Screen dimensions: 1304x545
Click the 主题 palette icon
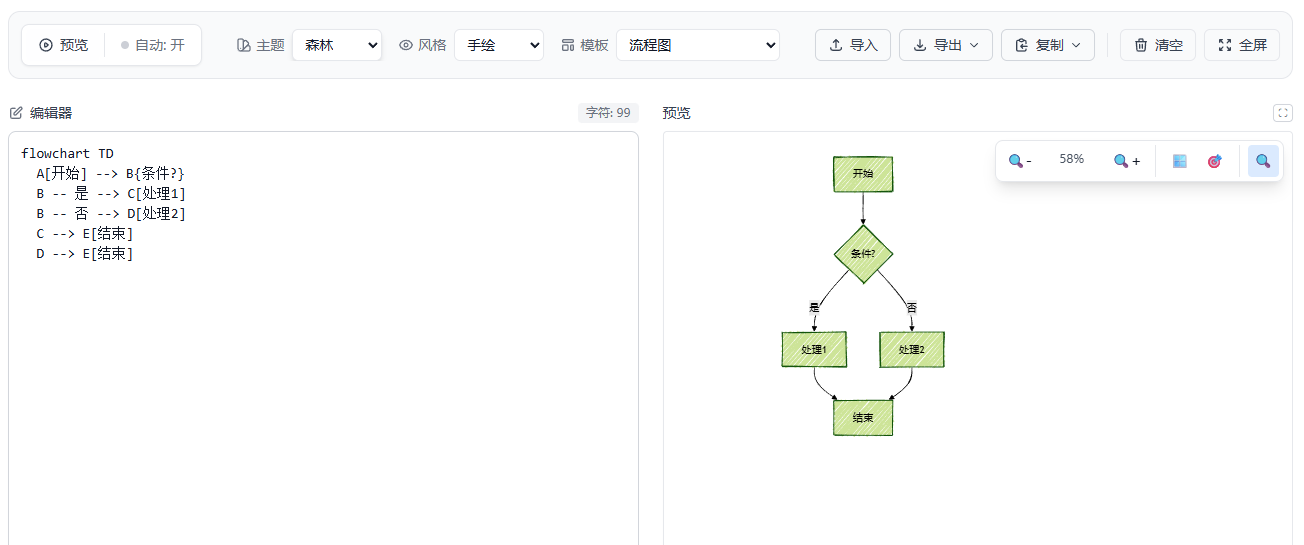[x=243, y=45]
